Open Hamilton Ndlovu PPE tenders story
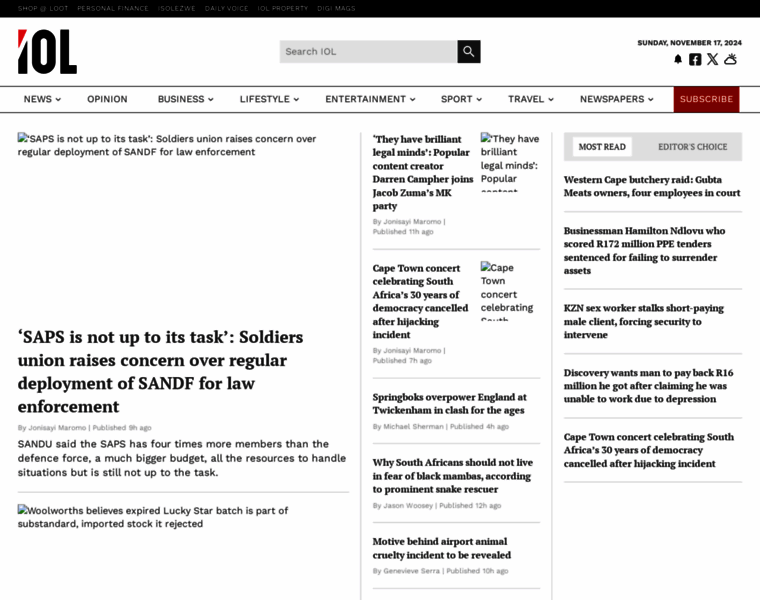This screenshot has height=600, width=760. (x=644, y=251)
